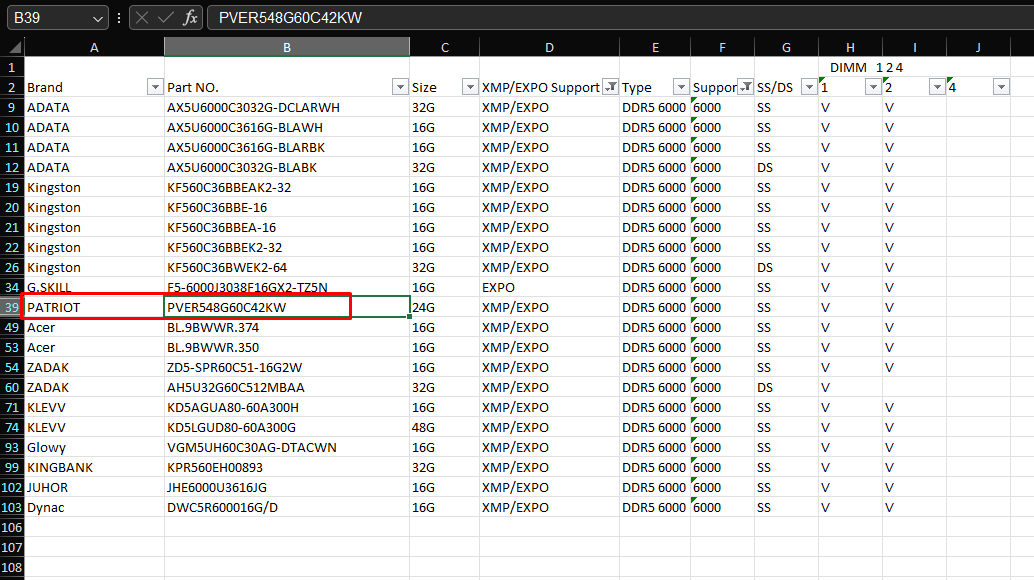Image resolution: width=1034 pixels, height=580 pixels.
Task: Open the Brand column filter dropdown
Action: [155, 87]
